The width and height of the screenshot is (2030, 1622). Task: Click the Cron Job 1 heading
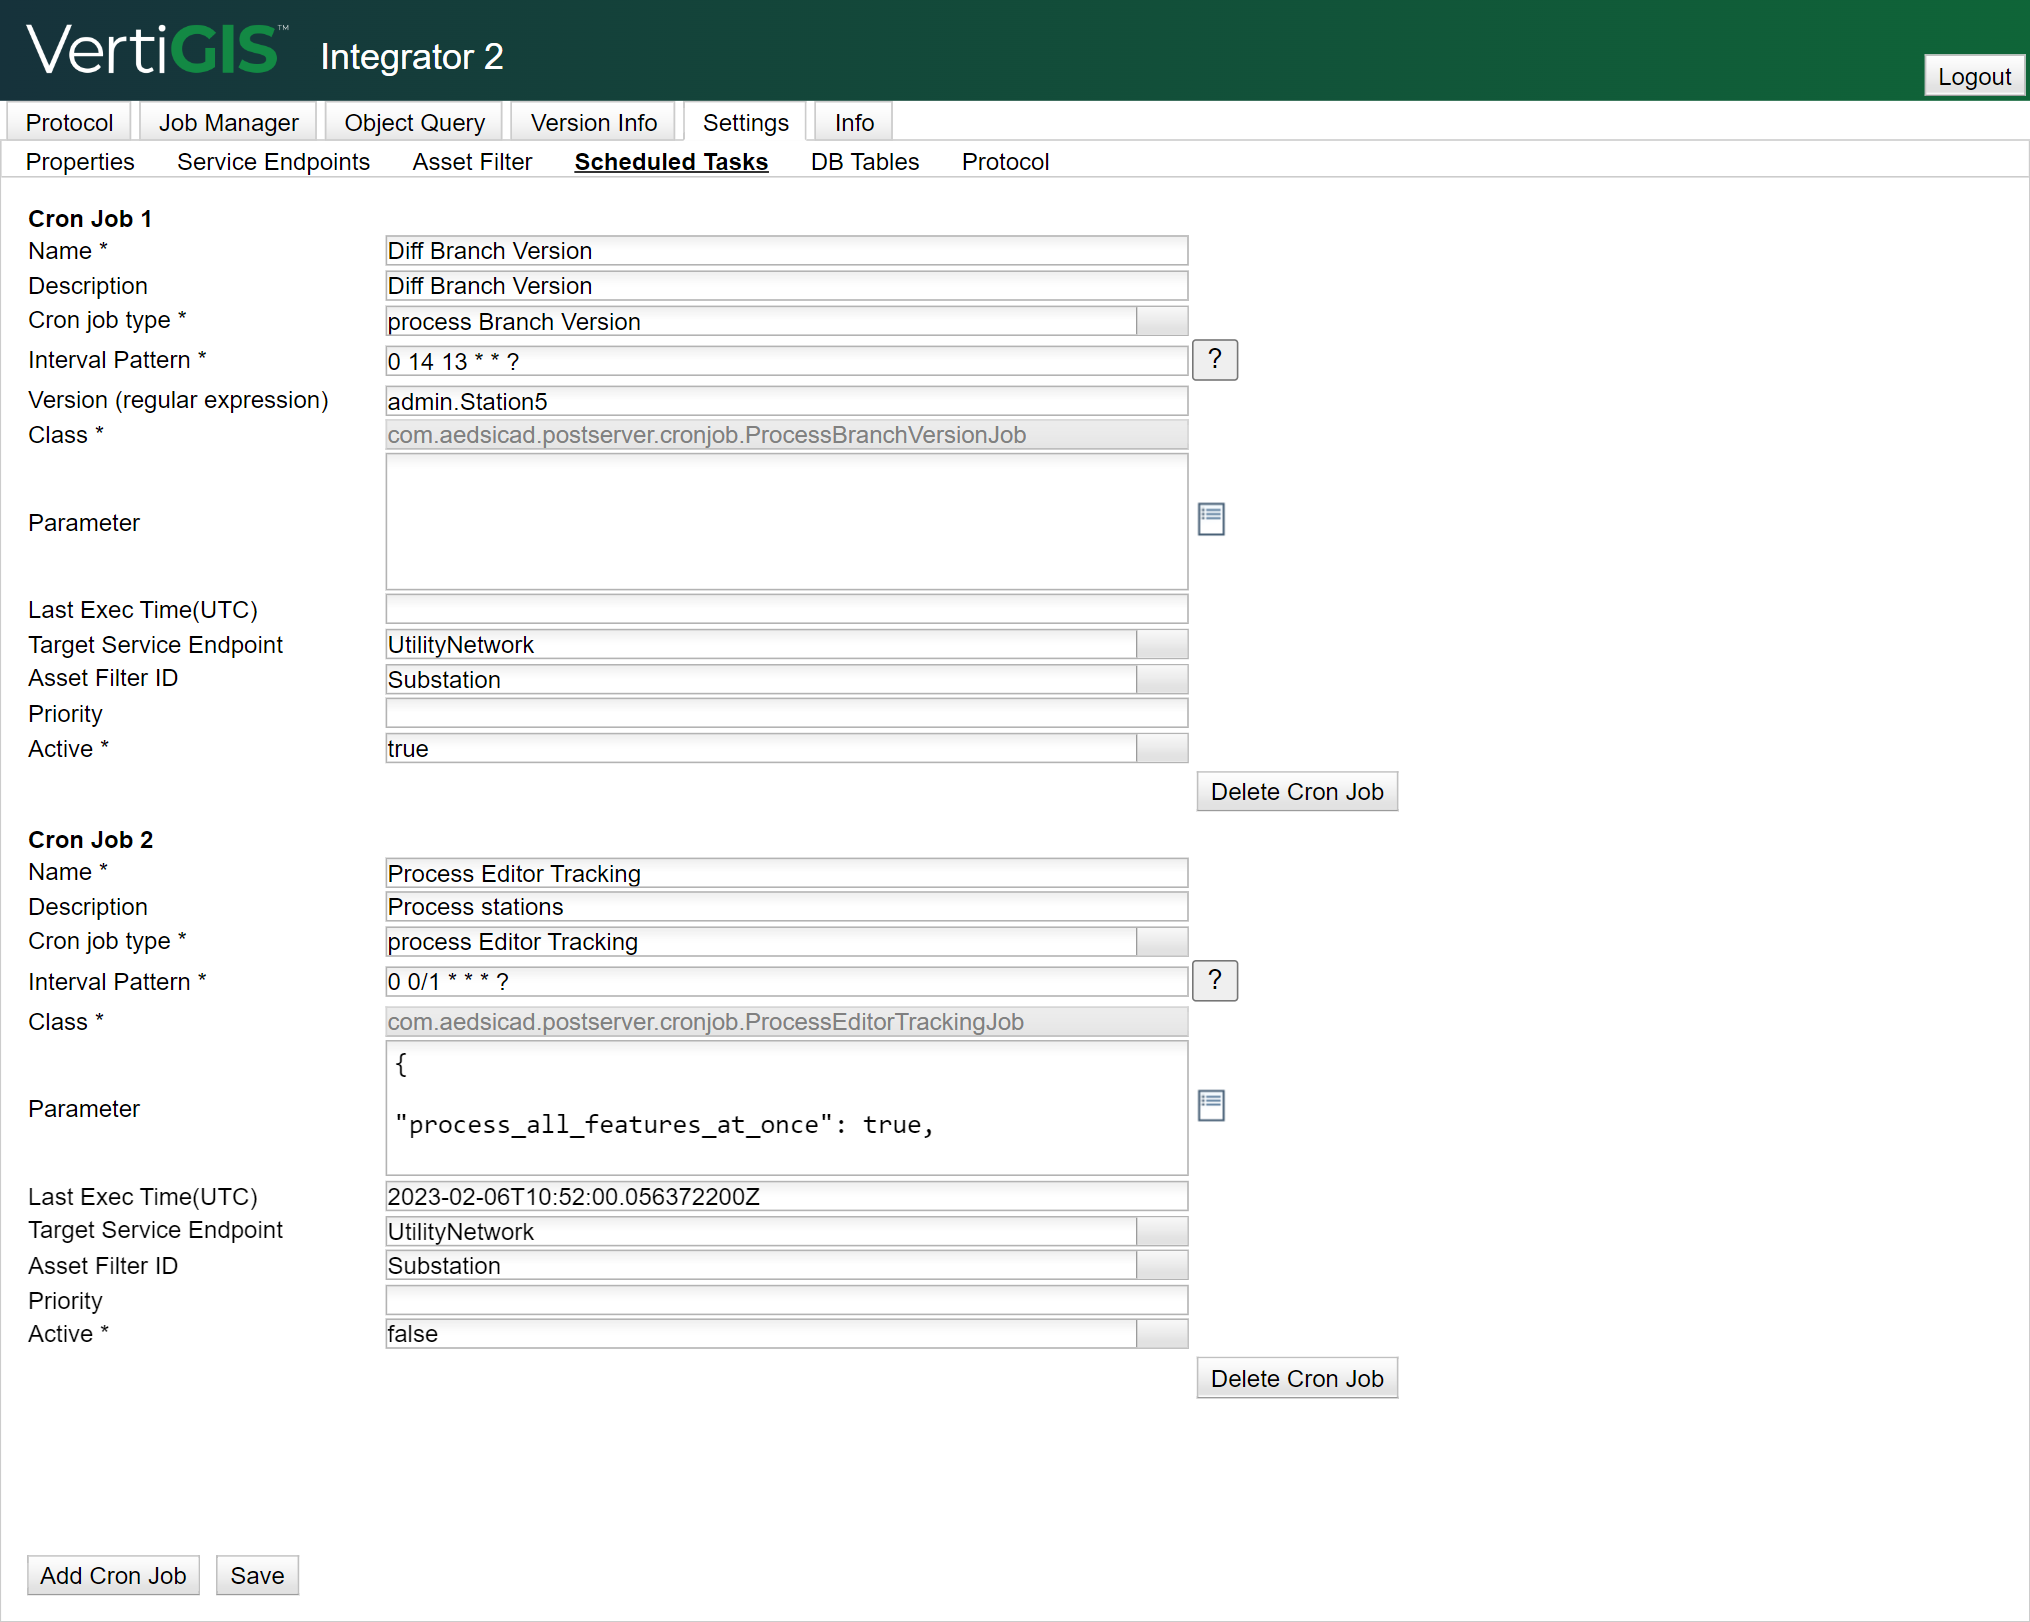90,218
